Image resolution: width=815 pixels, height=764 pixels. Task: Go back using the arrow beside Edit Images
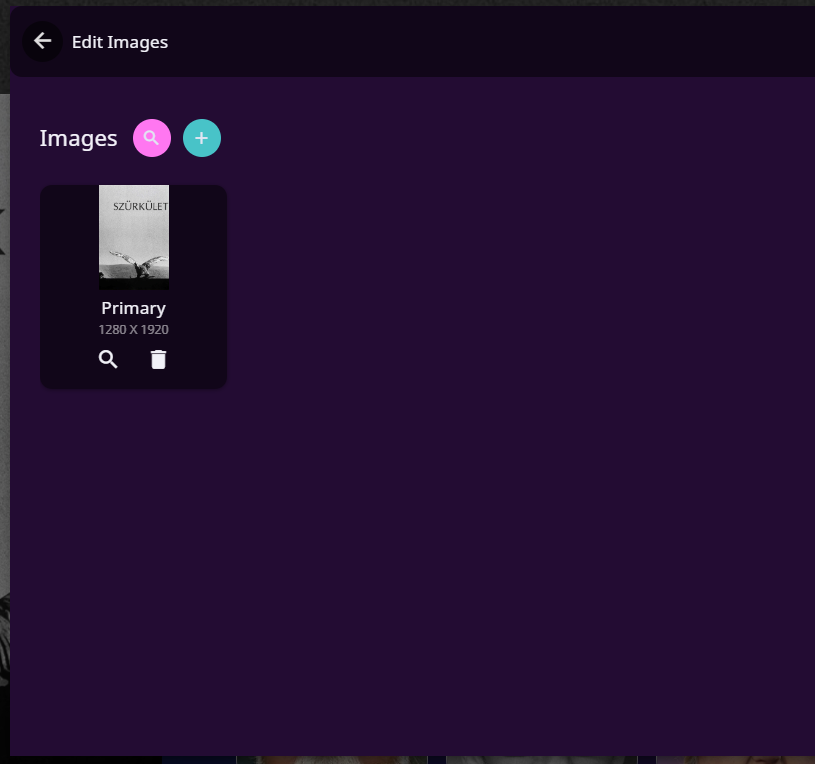(x=42, y=41)
